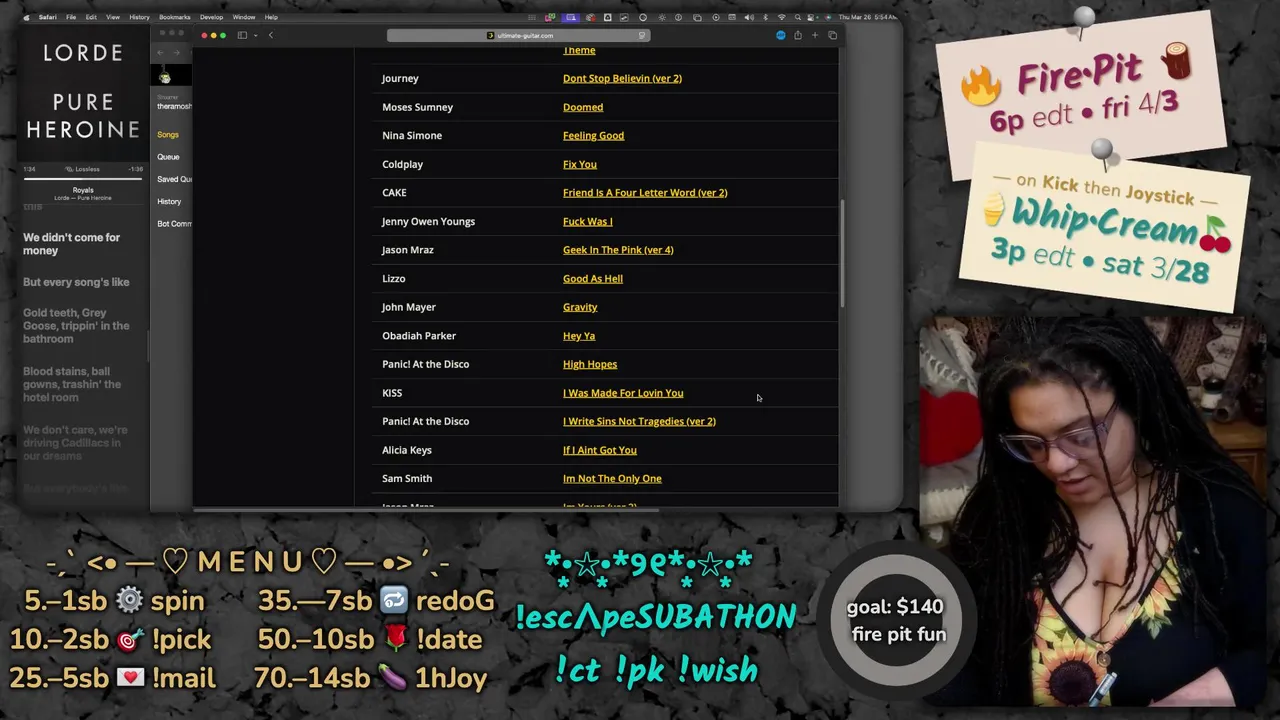Click the volume icon in menu bar

tap(749, 17)
